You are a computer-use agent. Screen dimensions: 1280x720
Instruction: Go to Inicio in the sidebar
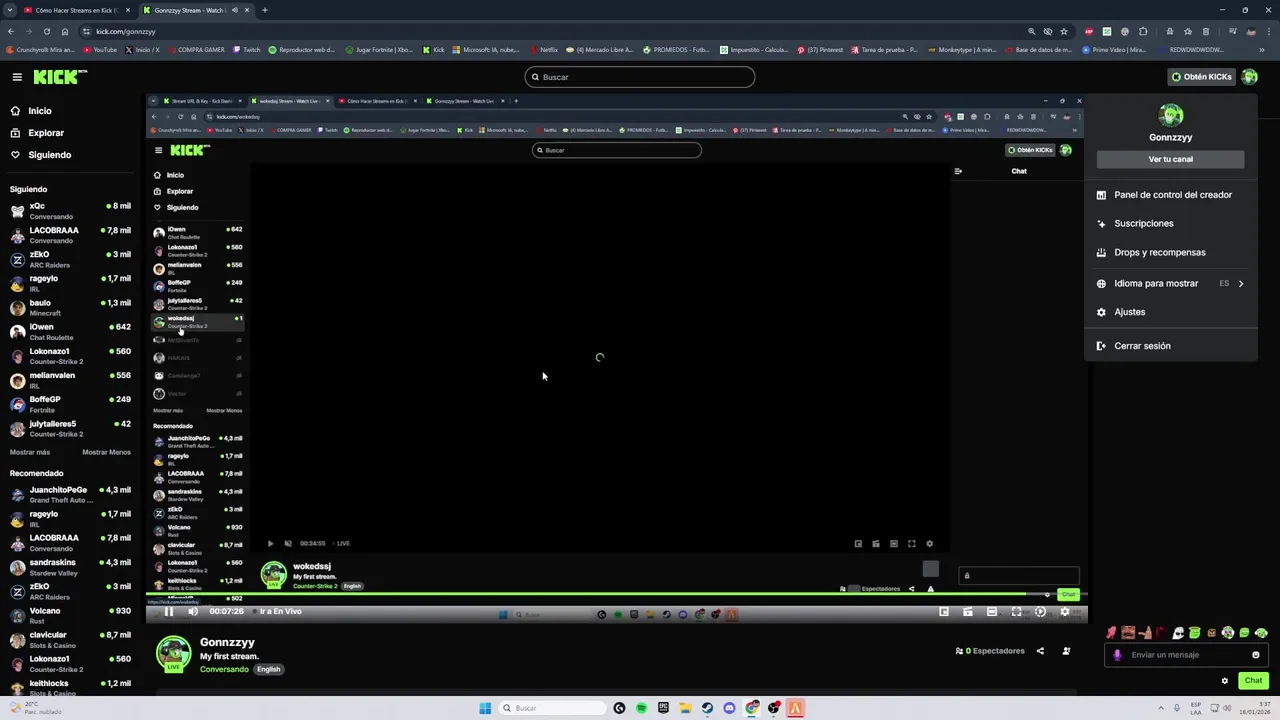[40, 111]
